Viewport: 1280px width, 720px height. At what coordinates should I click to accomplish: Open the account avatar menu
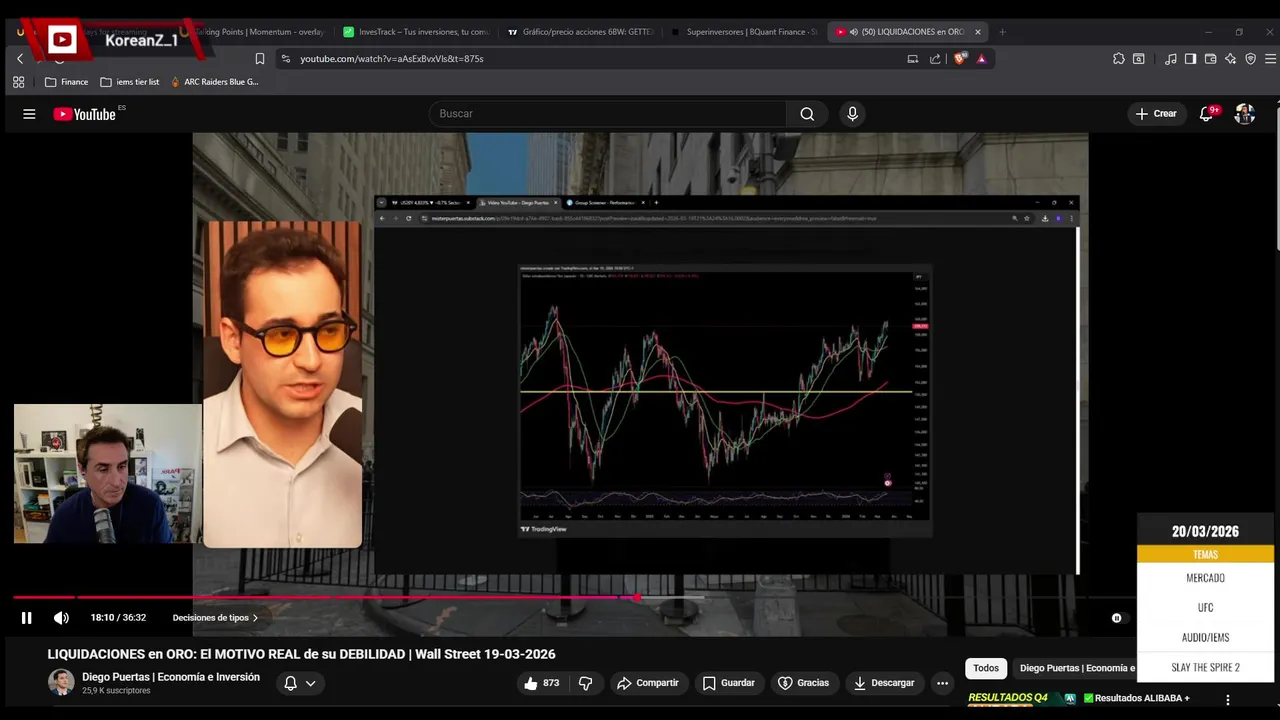pos(1244,114)
